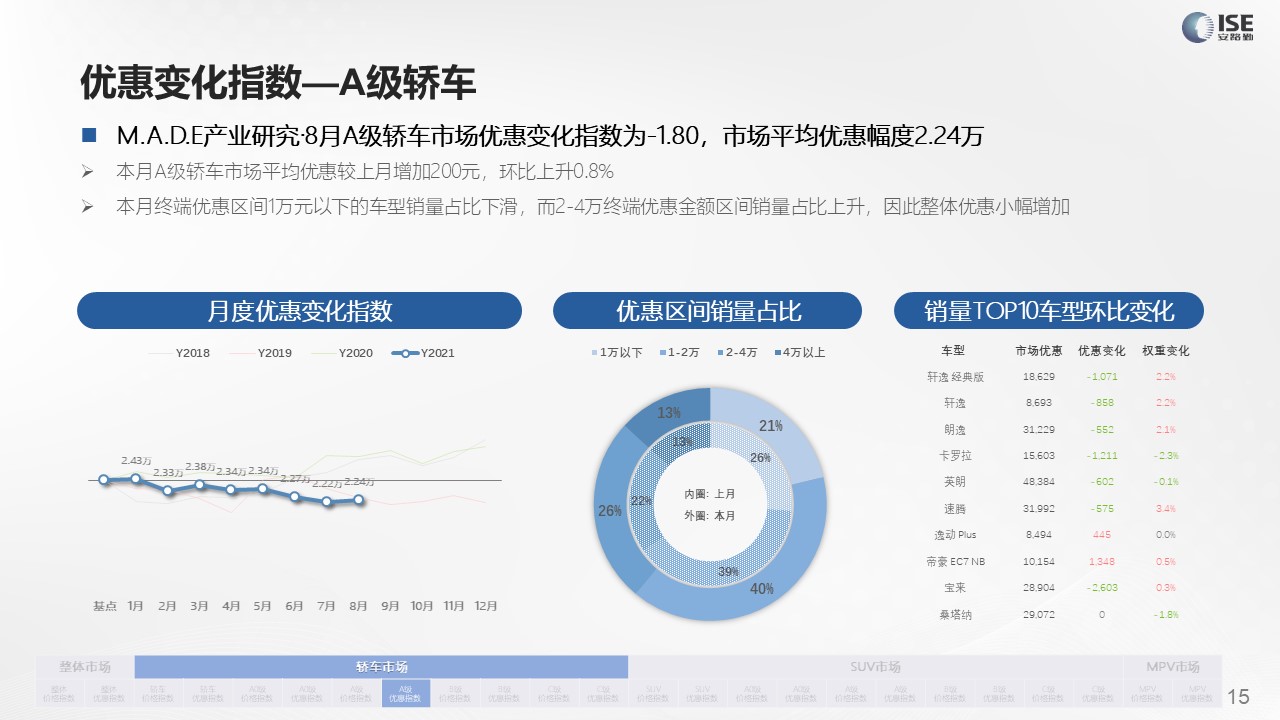1280x720 pixels.
Task: Click the 月度优惠变化指数 header button
Action: [299, 311]
